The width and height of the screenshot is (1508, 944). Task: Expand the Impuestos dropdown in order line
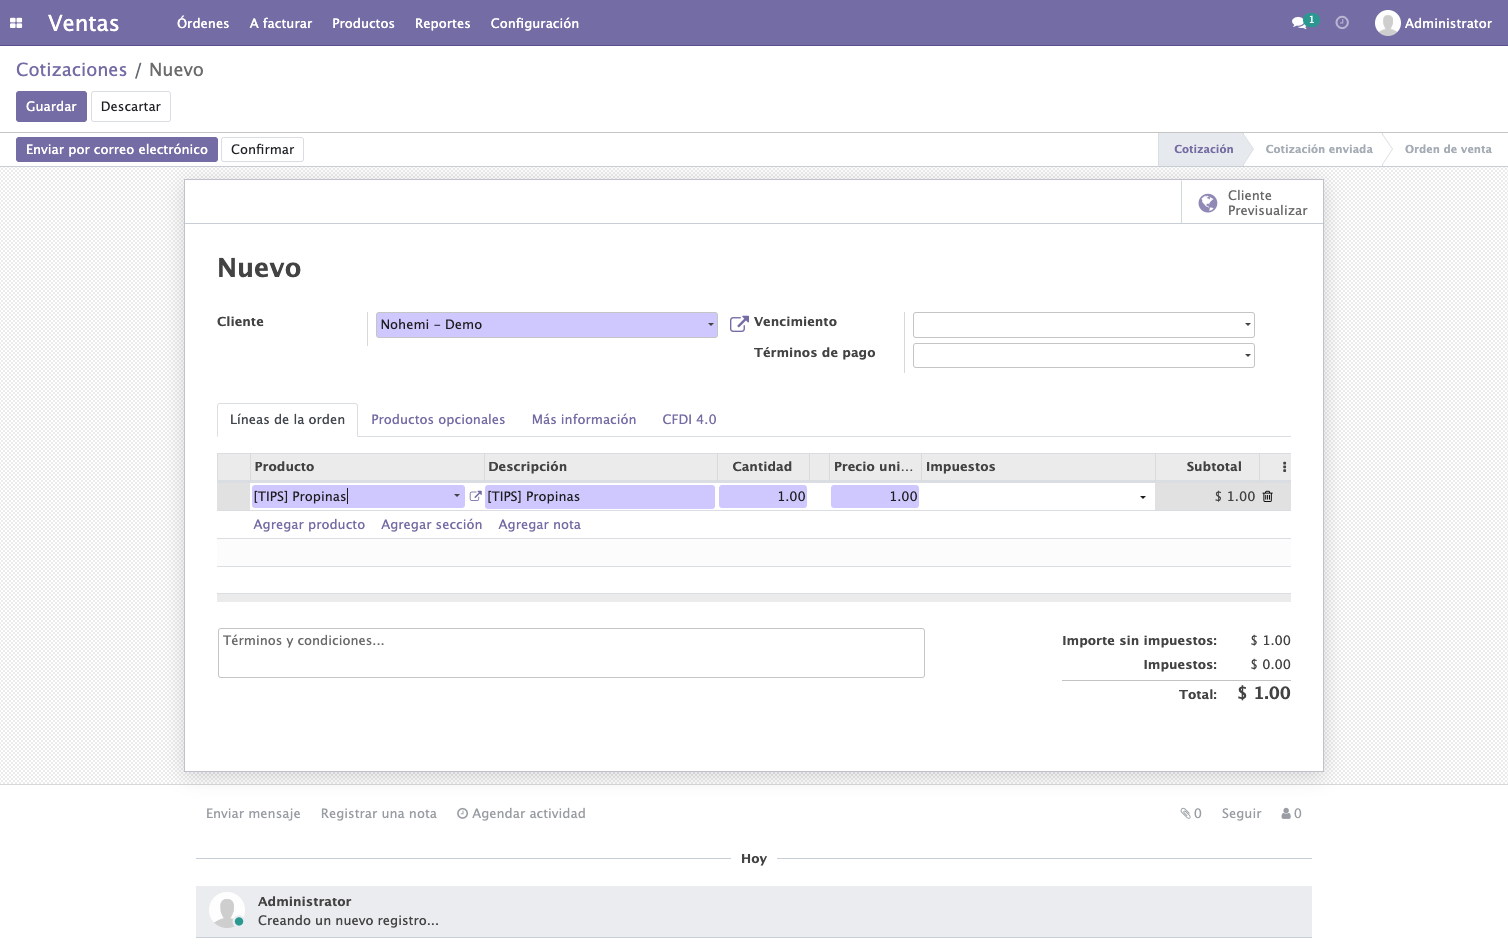click(1143, 497)
